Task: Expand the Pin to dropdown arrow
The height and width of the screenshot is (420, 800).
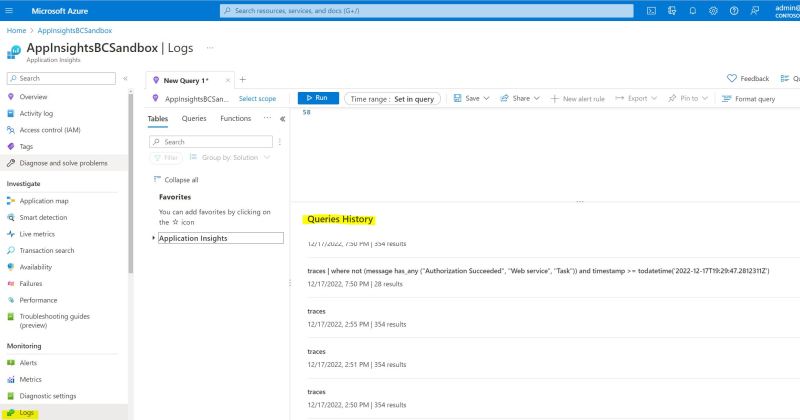Action: coord(705,98)
